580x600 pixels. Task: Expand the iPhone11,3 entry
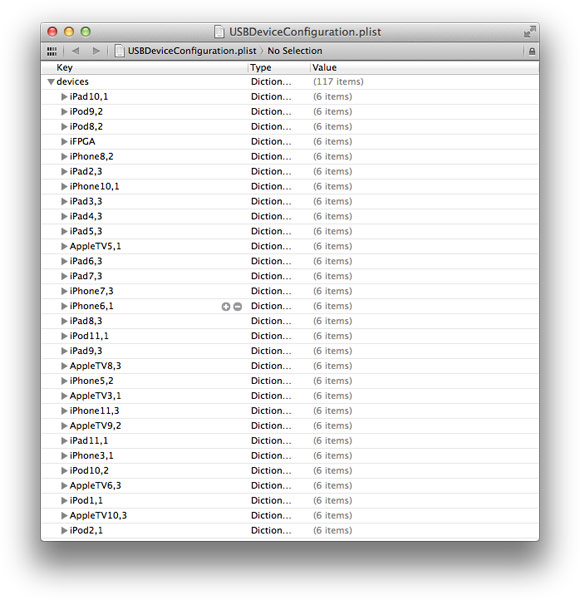[x=64, y=411]
